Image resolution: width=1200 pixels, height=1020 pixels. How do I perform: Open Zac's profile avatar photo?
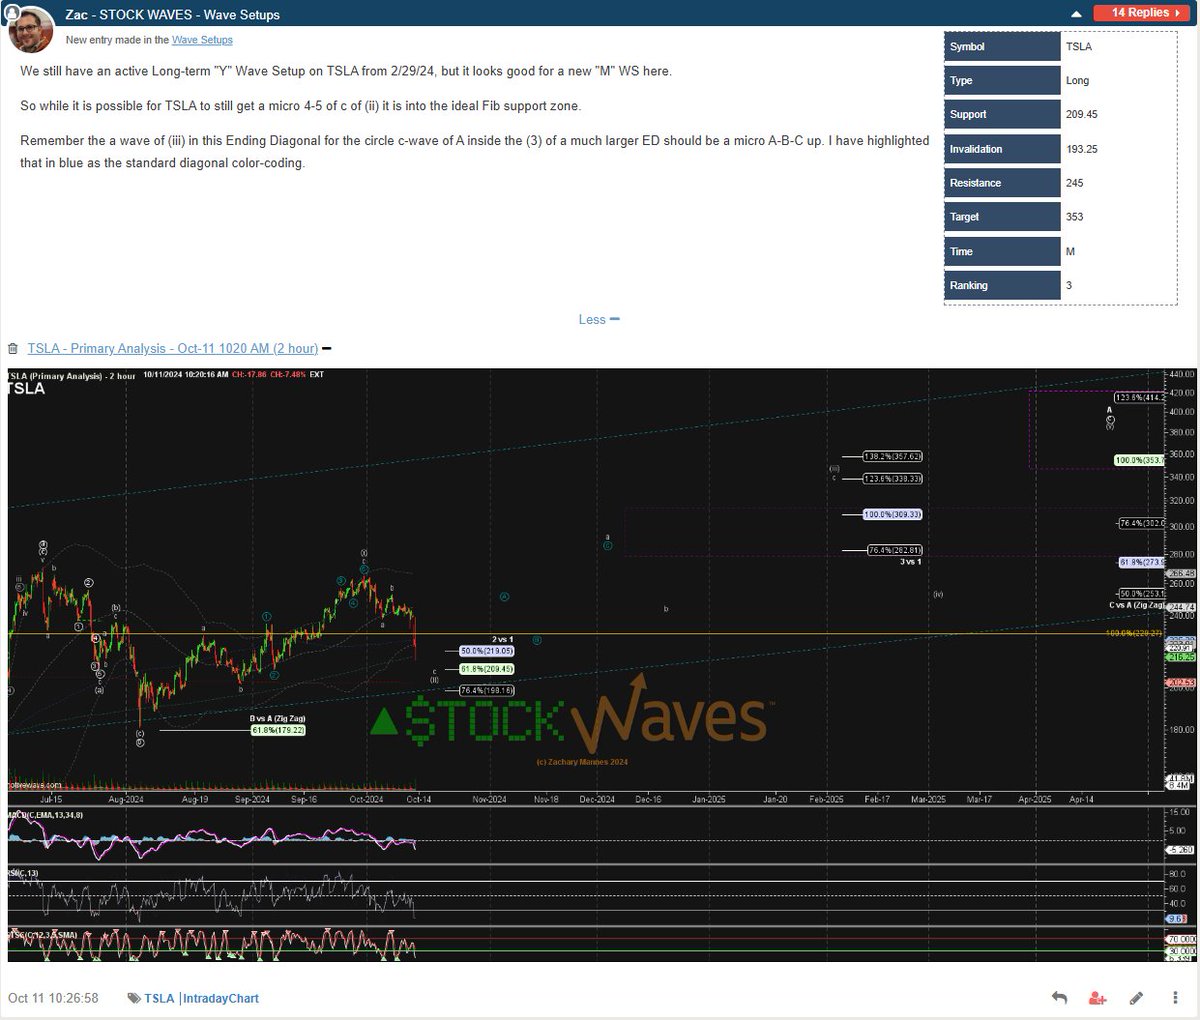point(31,31)
